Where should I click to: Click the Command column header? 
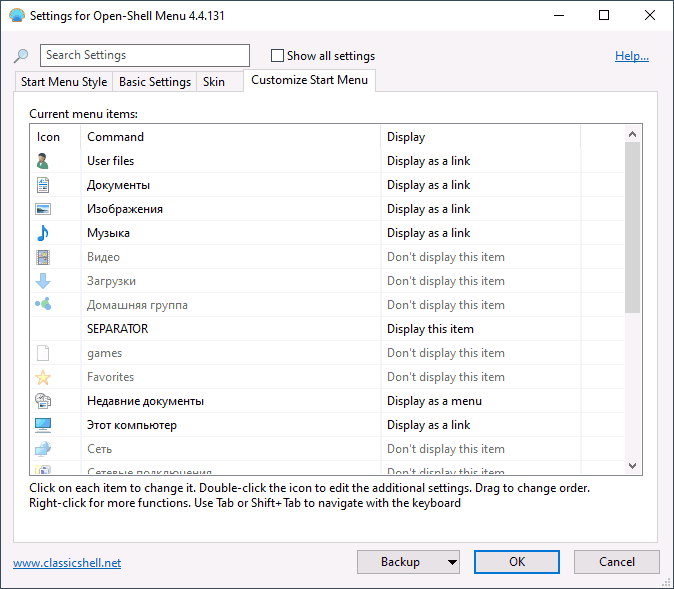pos(230,137)
